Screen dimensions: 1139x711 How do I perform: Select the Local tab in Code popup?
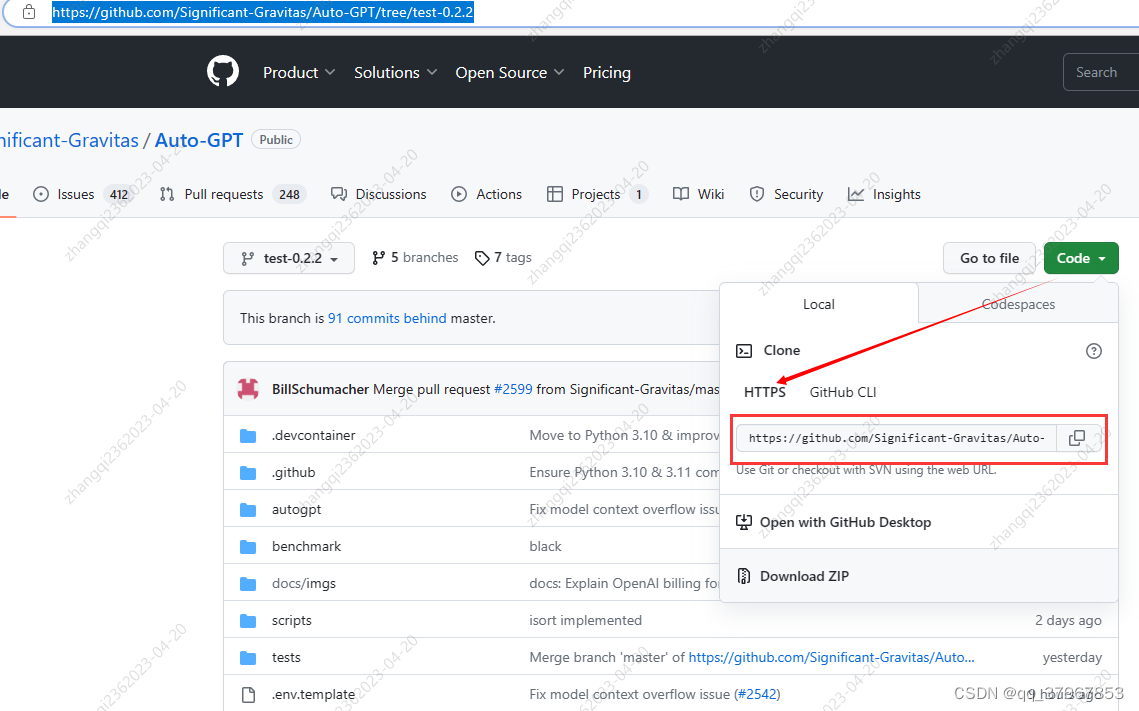(819, 304)
